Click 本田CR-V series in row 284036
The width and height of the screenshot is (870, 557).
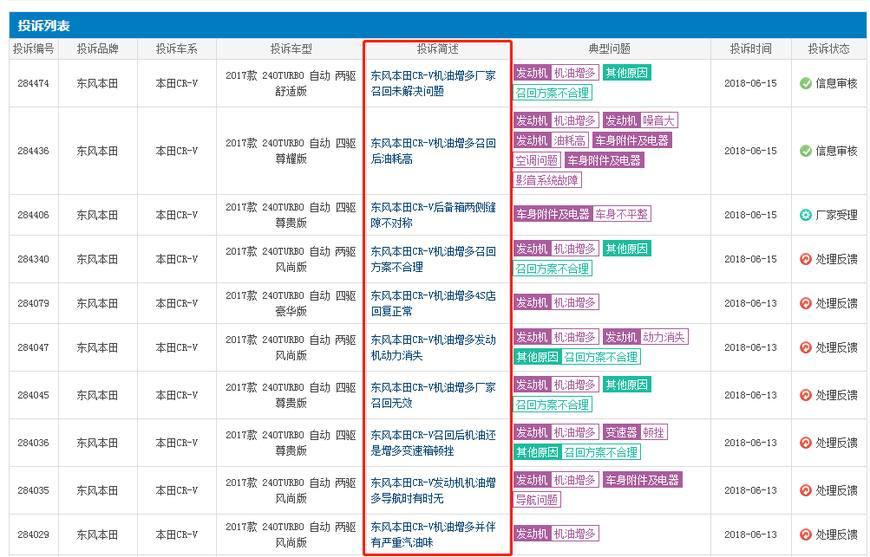click(x=176, y=443)
